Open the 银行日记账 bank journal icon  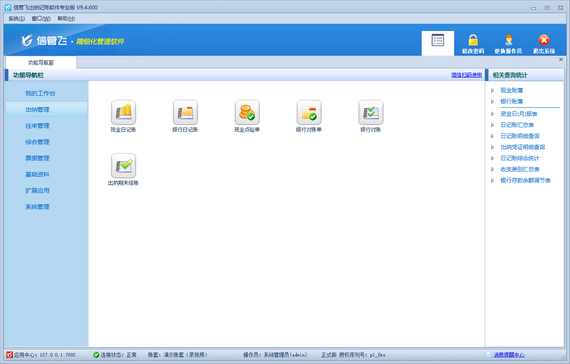tap(185, 112)
